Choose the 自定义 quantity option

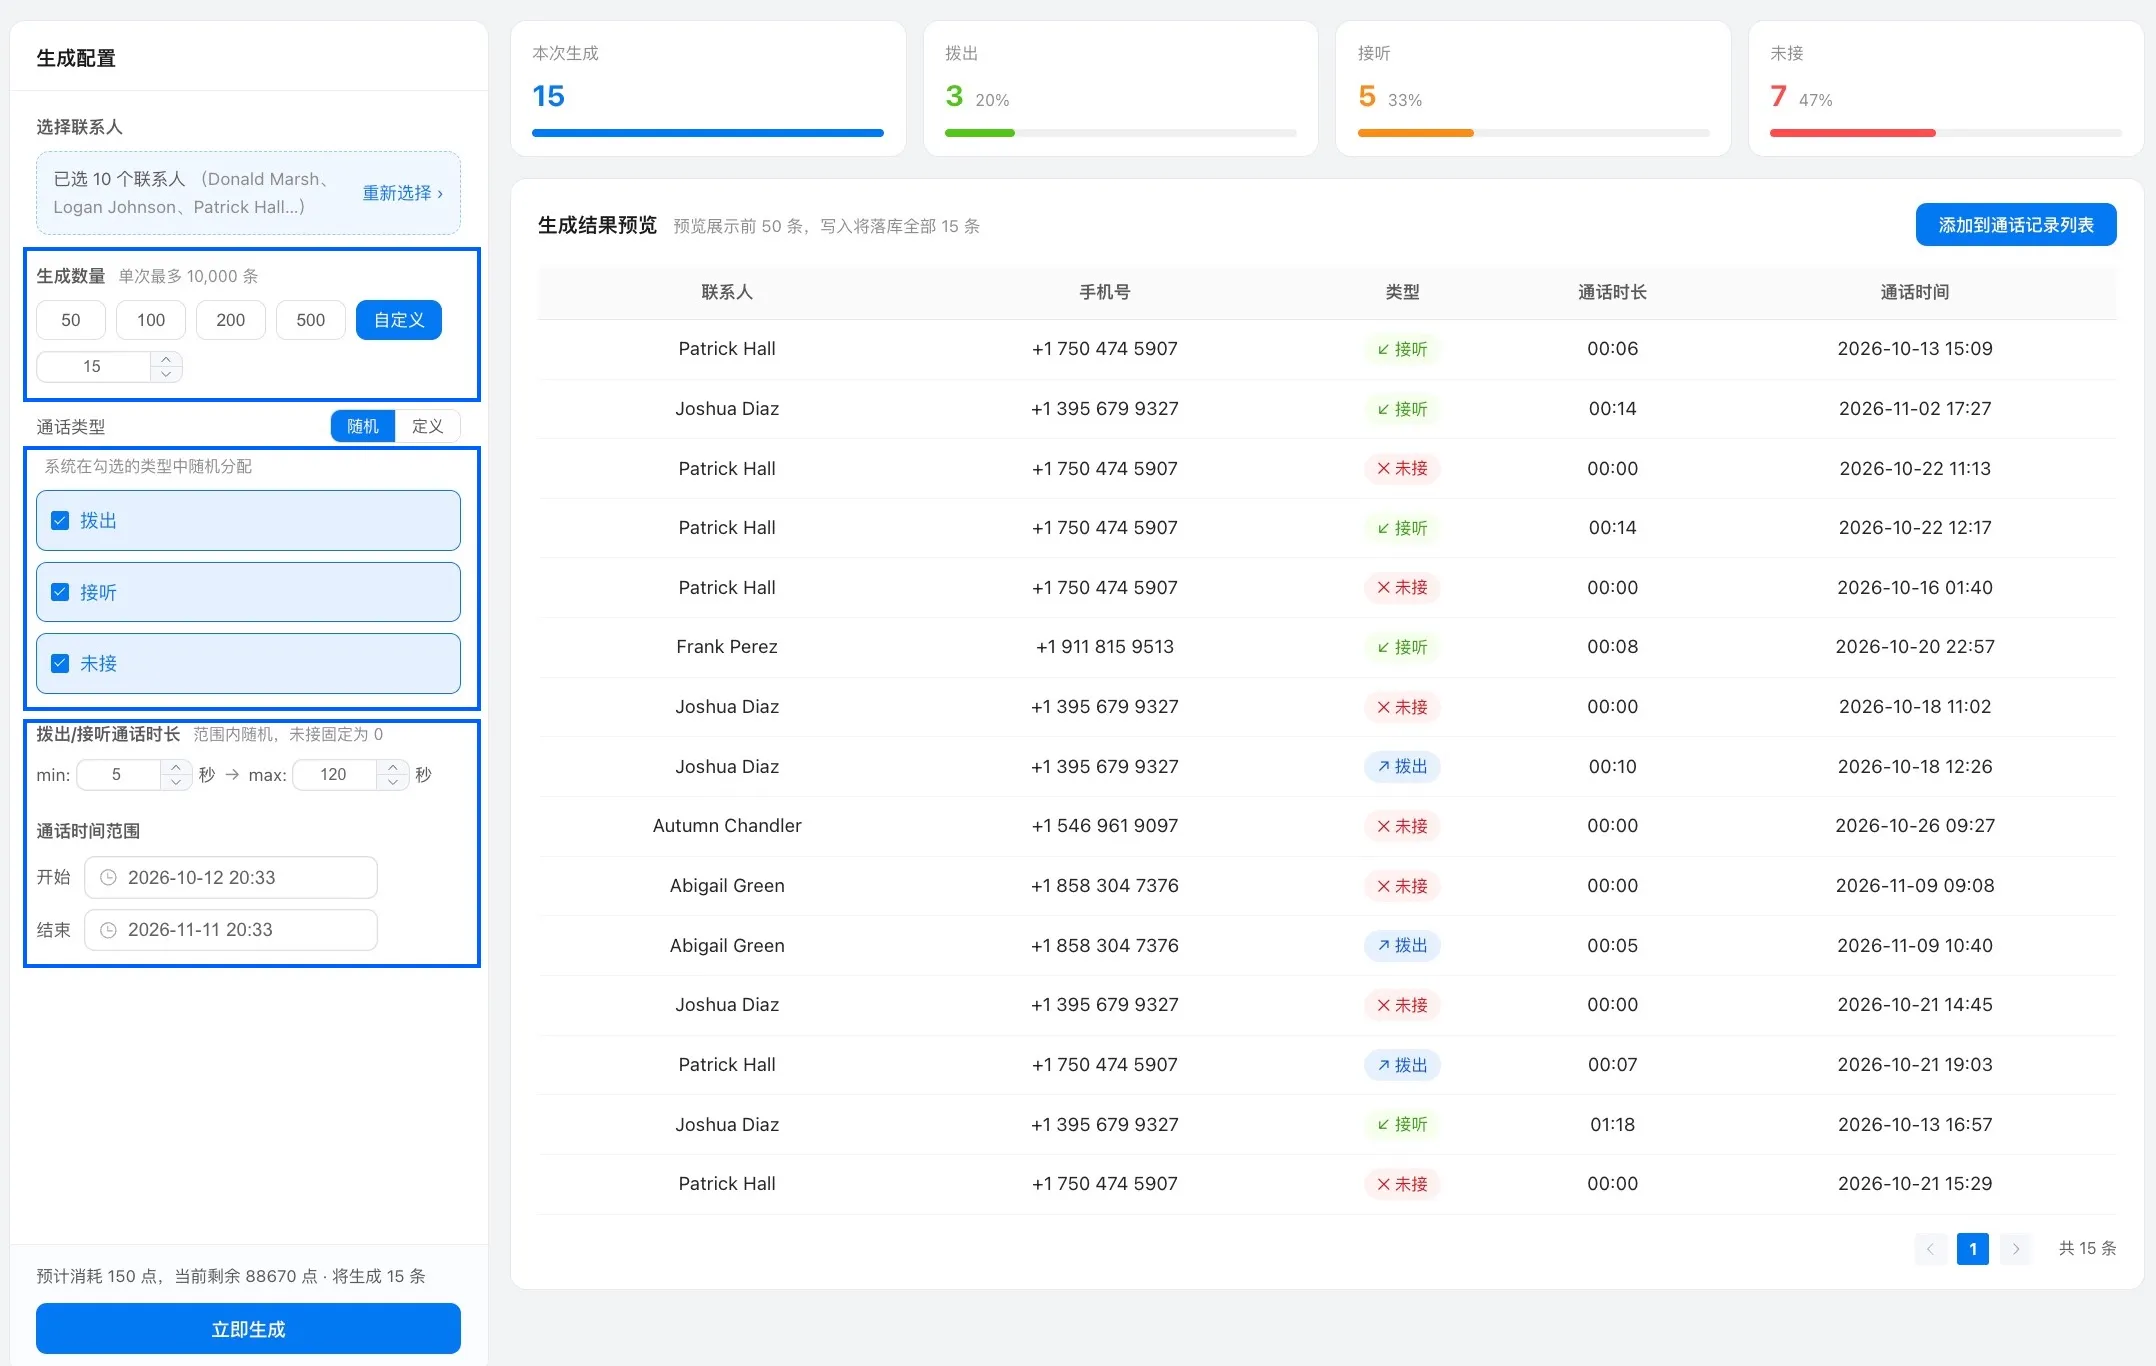point(399,320)
